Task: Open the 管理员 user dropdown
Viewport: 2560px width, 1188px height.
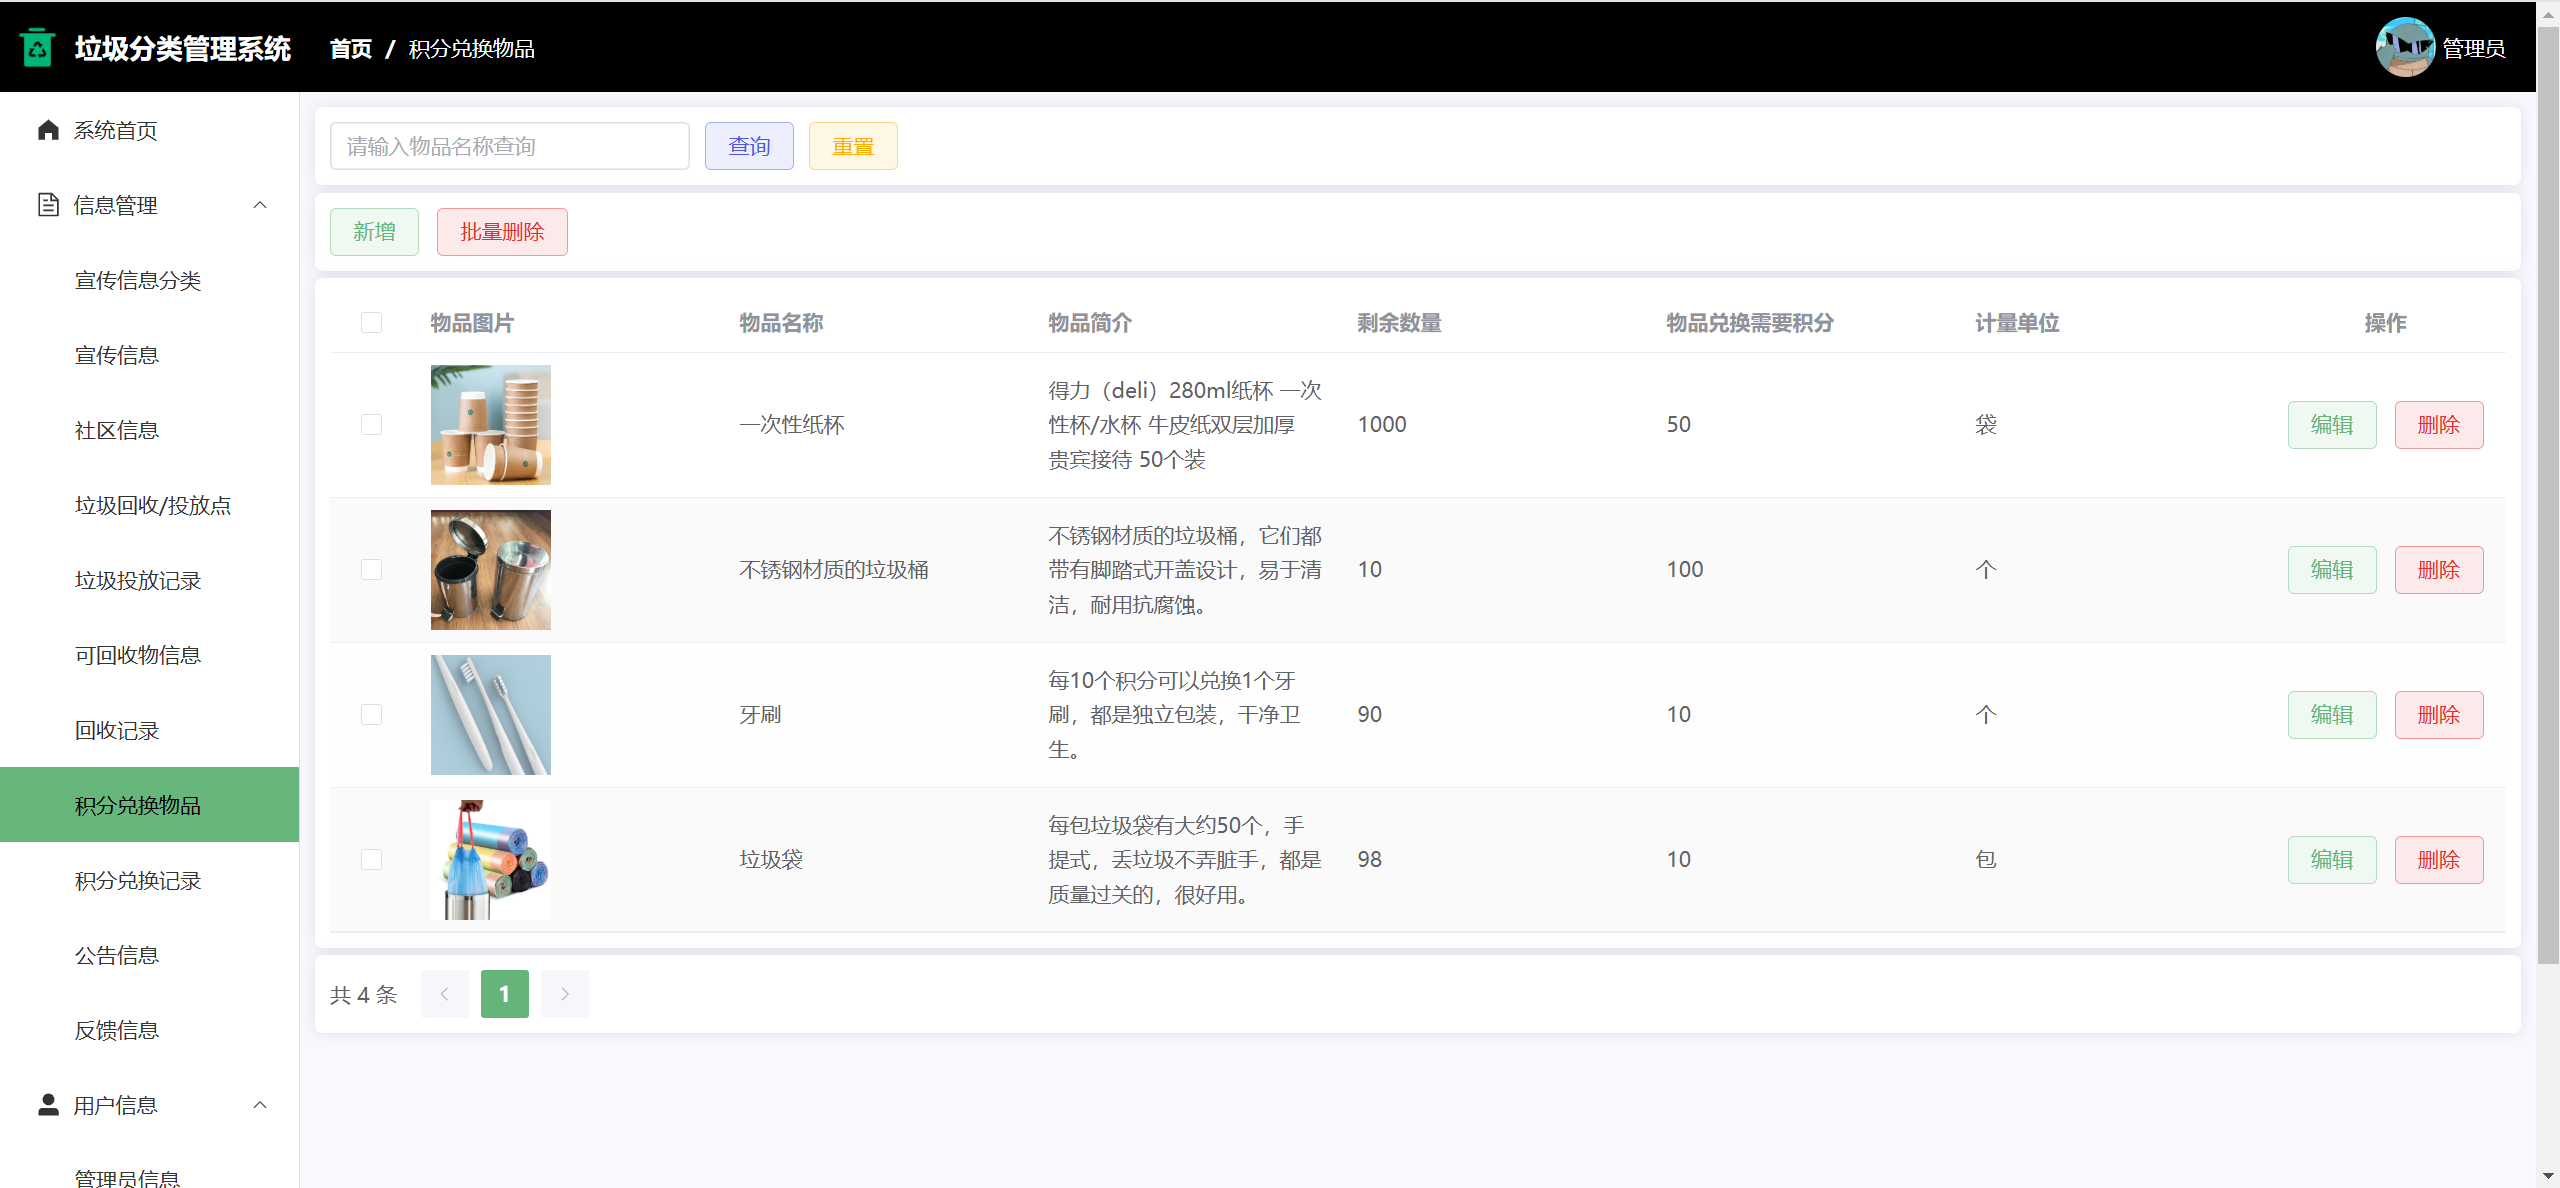Action: 2472,48
